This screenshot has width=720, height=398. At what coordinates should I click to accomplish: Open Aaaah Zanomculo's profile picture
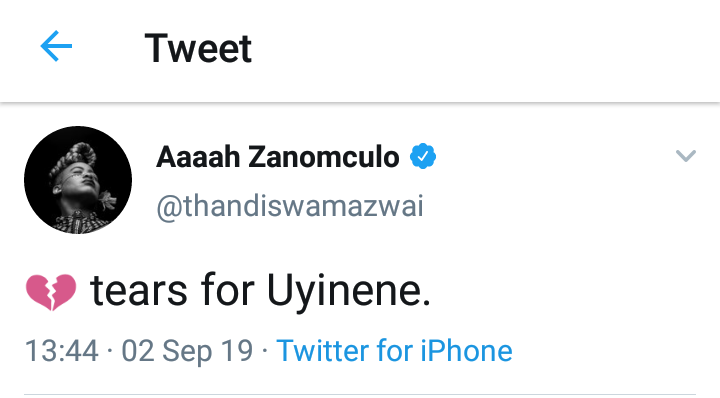pyautogui.click(x=78, y=180)
